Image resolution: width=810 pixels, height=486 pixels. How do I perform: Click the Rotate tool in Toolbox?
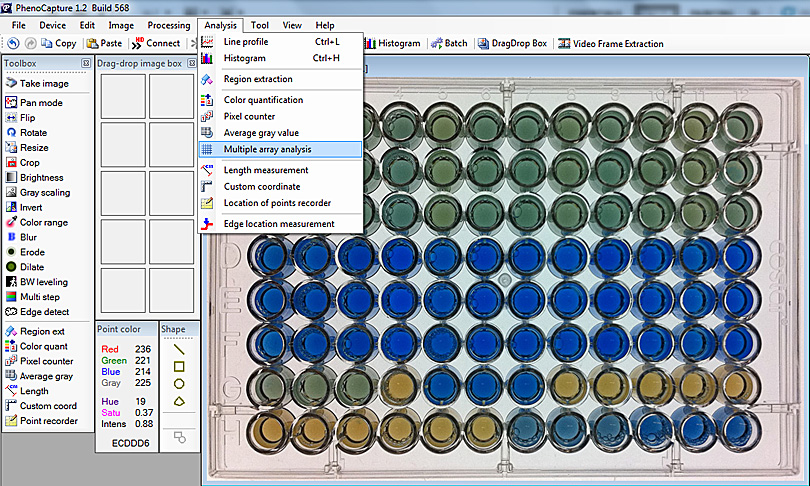(33, 132)
